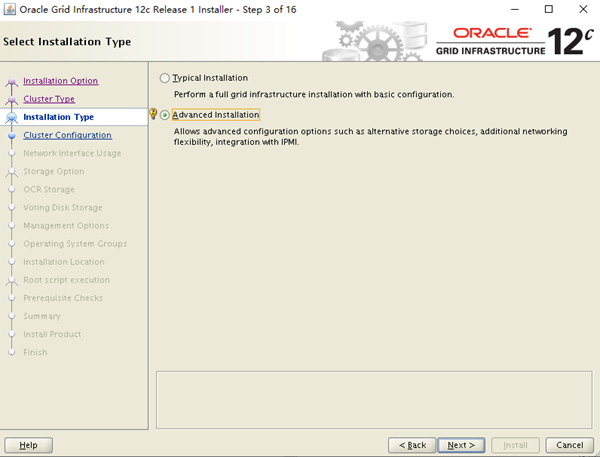Click the Help button
This screenshot has width=600, height=457.
(x=28, y=445)
